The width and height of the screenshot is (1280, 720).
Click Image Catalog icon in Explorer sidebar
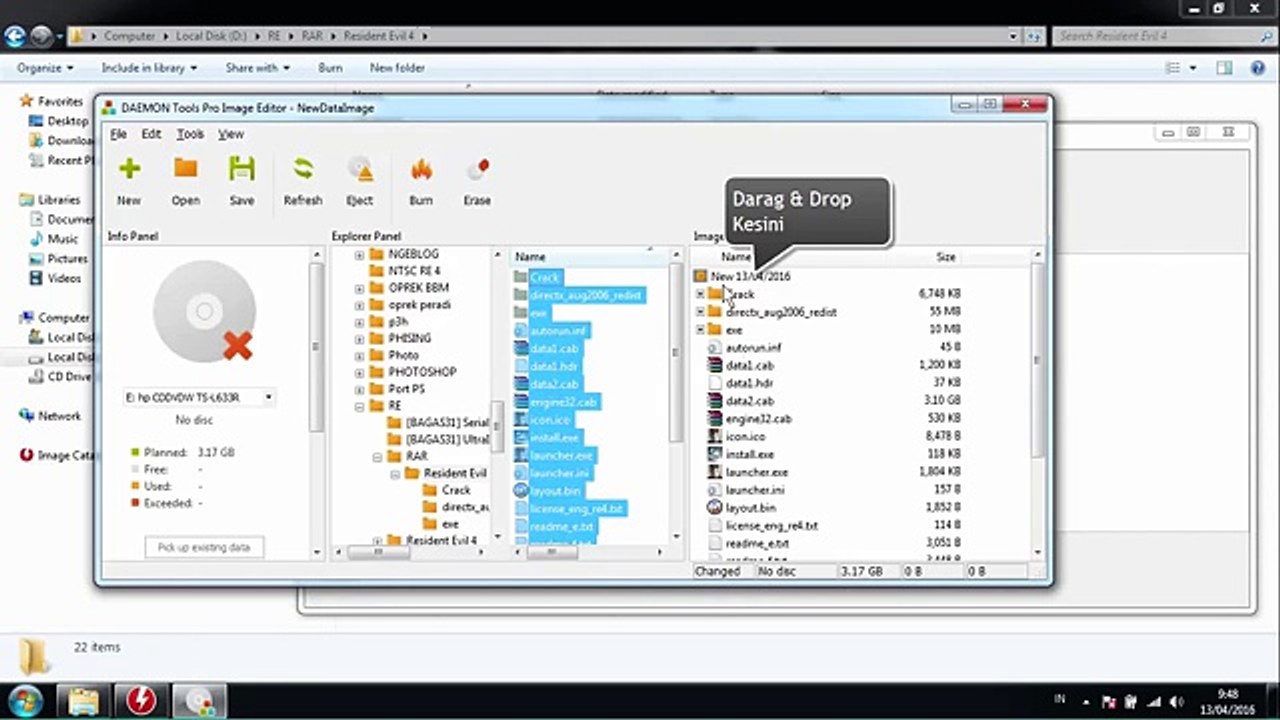(x=27, y=456)
